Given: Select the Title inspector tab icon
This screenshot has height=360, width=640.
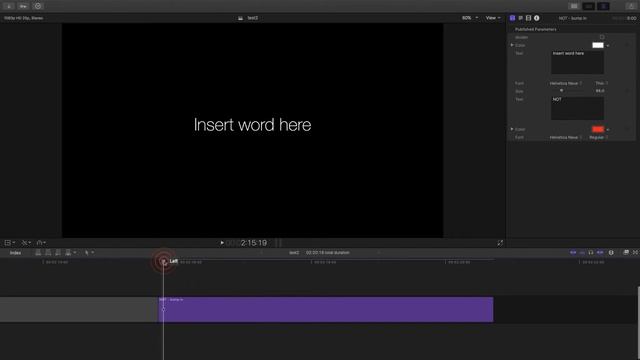Looking at the screenshot, I should point(512,18).
